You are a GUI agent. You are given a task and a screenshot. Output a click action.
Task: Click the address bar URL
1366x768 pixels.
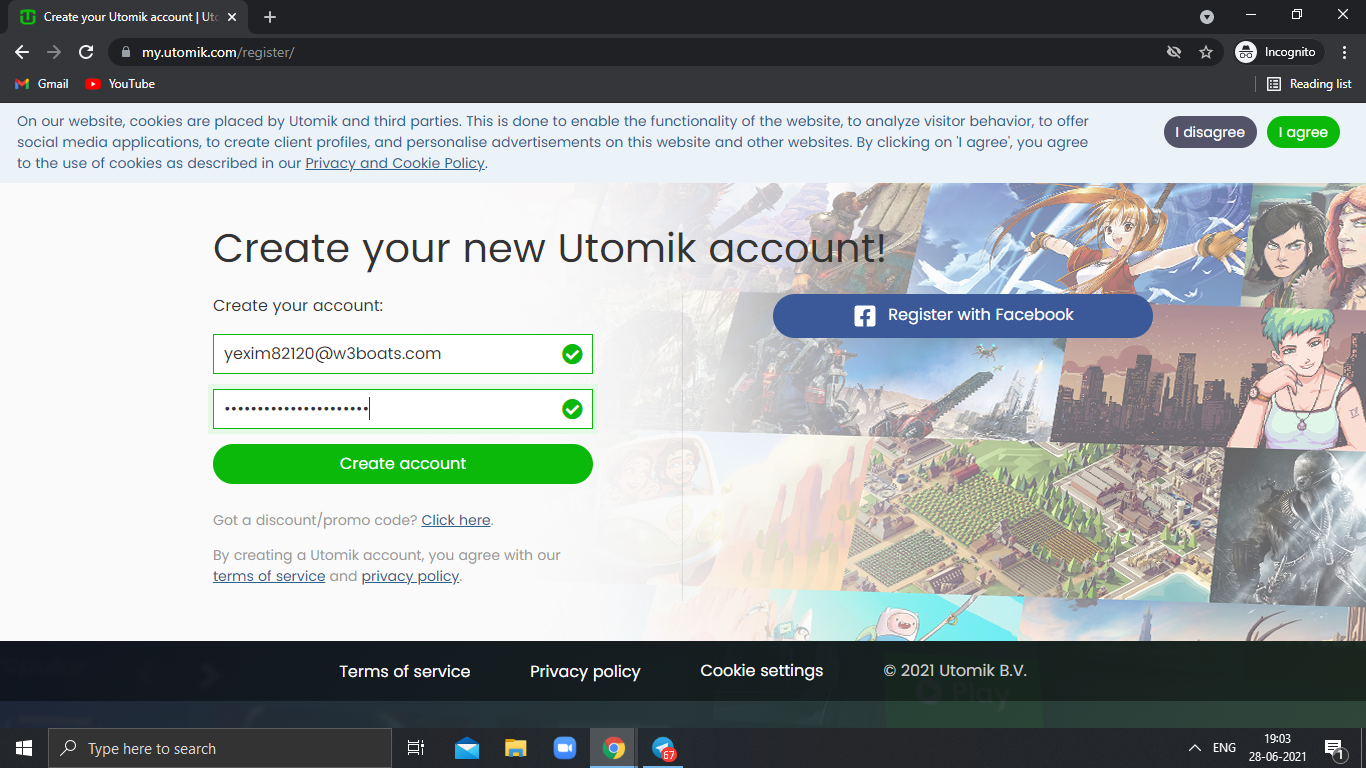point(218,52)
